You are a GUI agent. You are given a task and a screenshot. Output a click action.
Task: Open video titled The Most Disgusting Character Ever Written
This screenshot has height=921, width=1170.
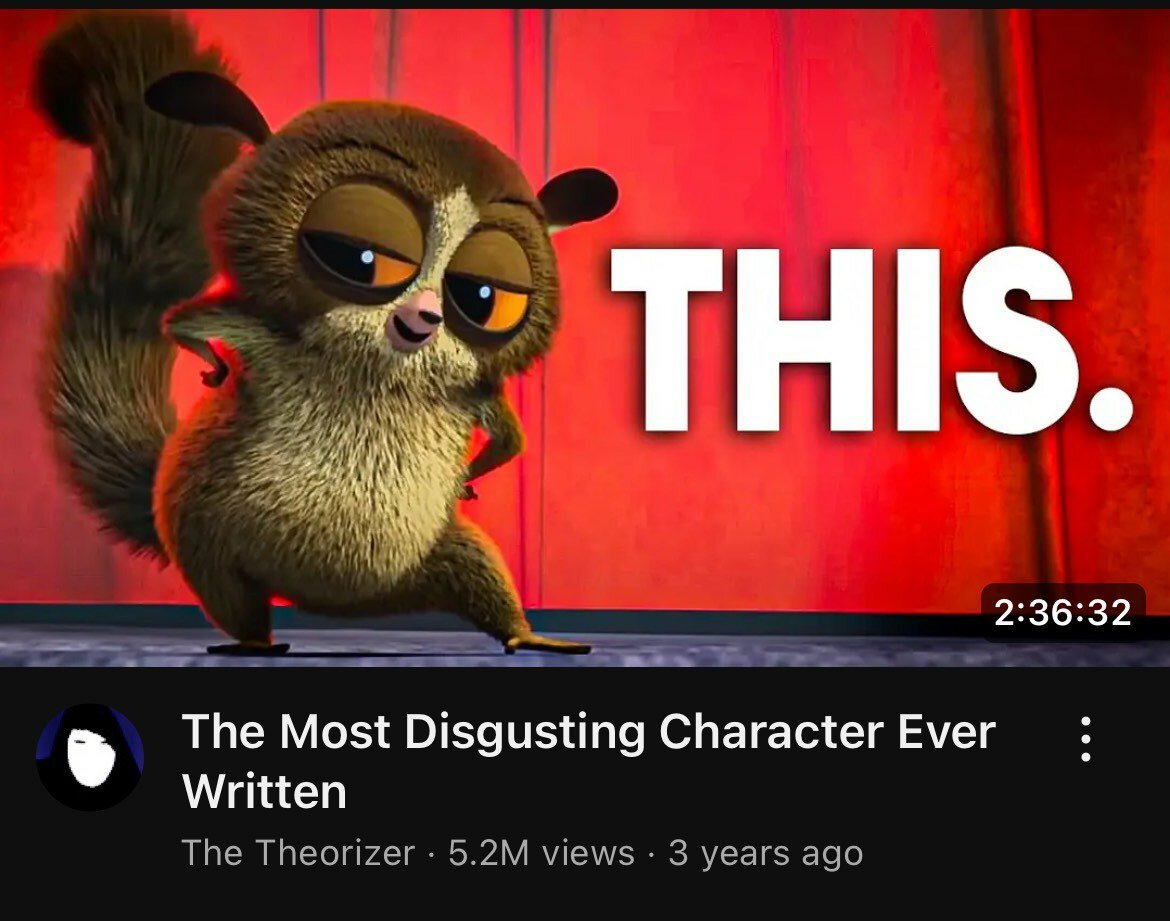click(589, 761)
